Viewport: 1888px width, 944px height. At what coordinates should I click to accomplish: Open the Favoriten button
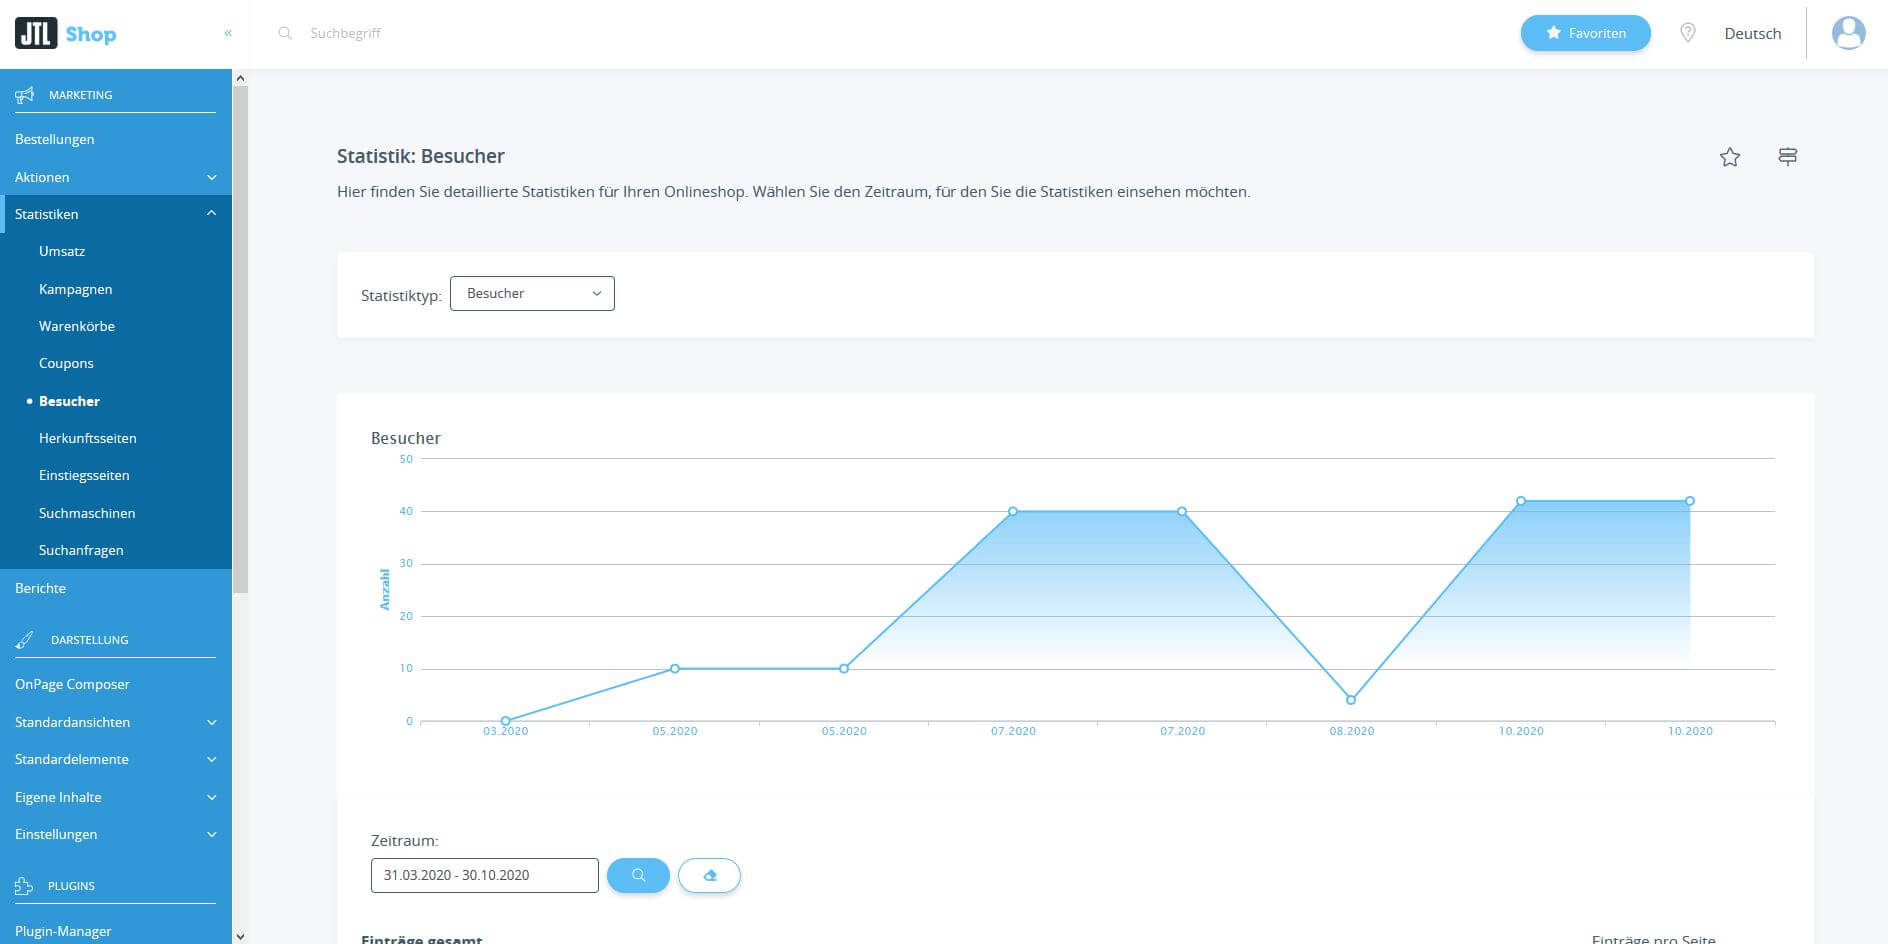(x=1586, y=33)
